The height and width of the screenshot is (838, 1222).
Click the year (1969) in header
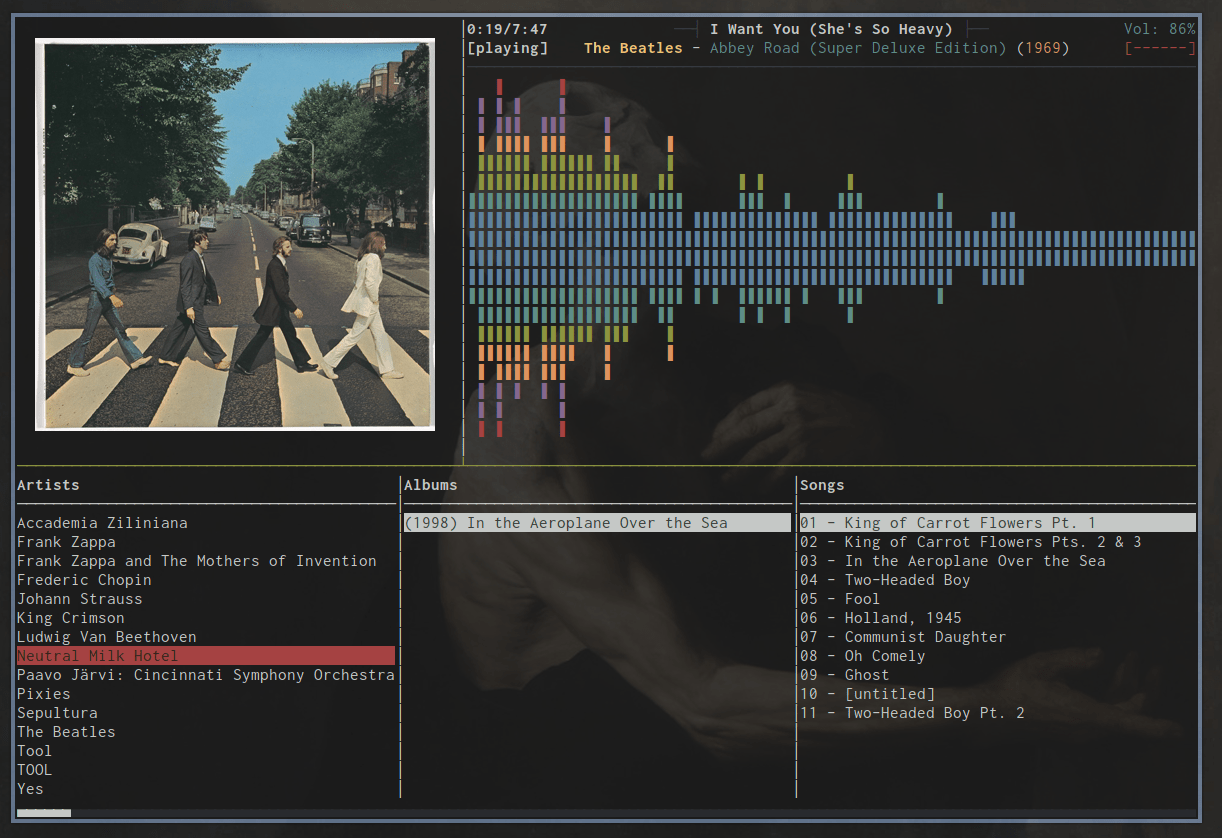coord(1043,48)
